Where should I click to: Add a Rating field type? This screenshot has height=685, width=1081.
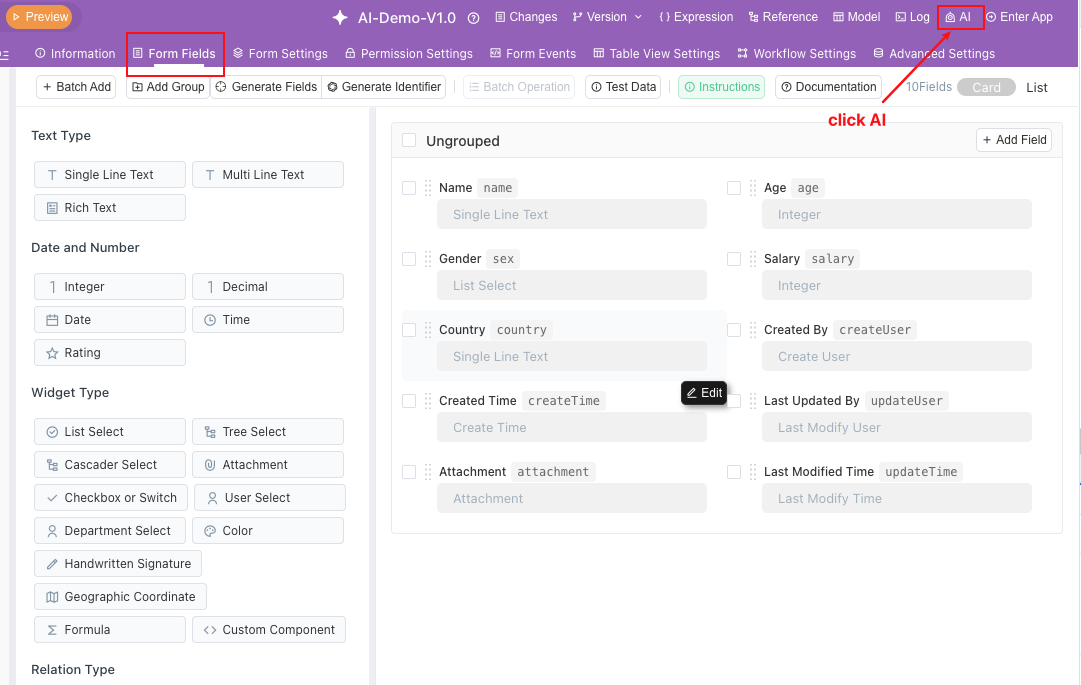point(110,353)
